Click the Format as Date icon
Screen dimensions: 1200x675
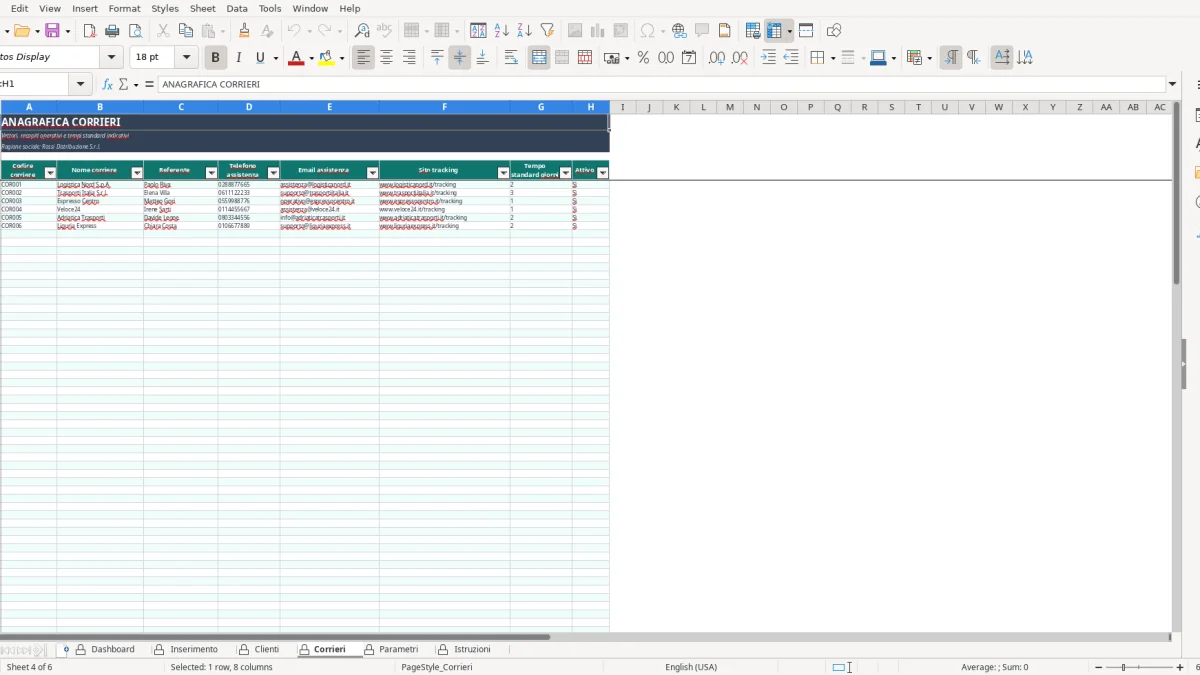689,58
